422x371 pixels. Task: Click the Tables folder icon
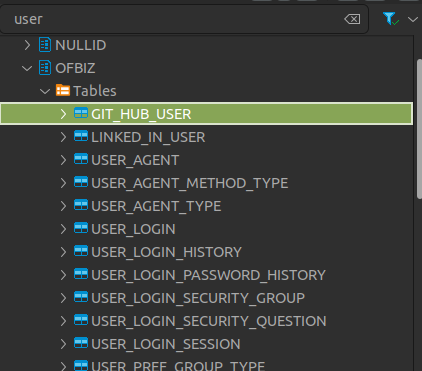tap(63, 90)
